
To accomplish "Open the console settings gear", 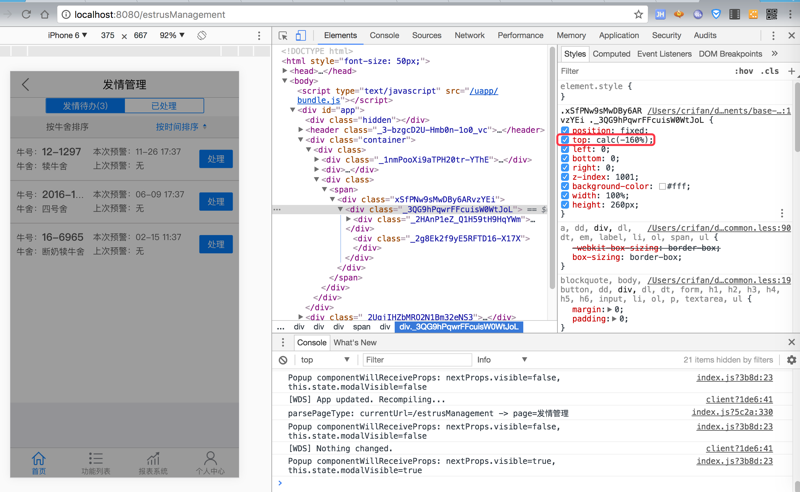I will tap(791, 360).
